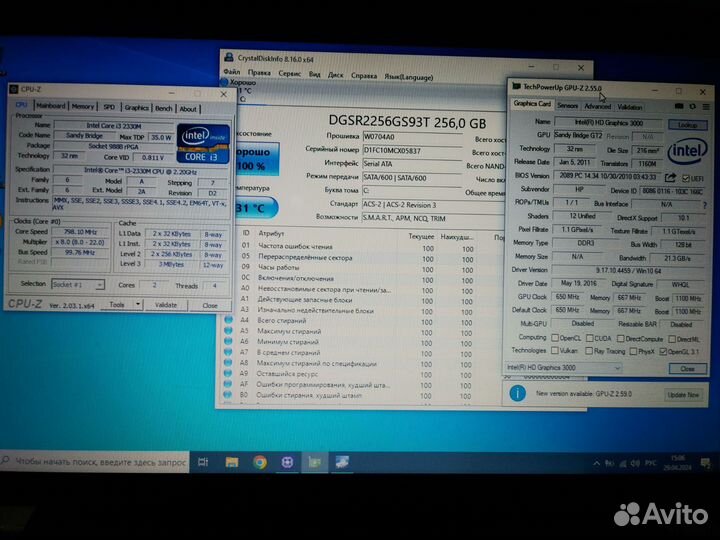The width and height of the screenshot is (720, 540).
Task: Toggle the CUDA checkbox
Action: click(x=590, y=338)
